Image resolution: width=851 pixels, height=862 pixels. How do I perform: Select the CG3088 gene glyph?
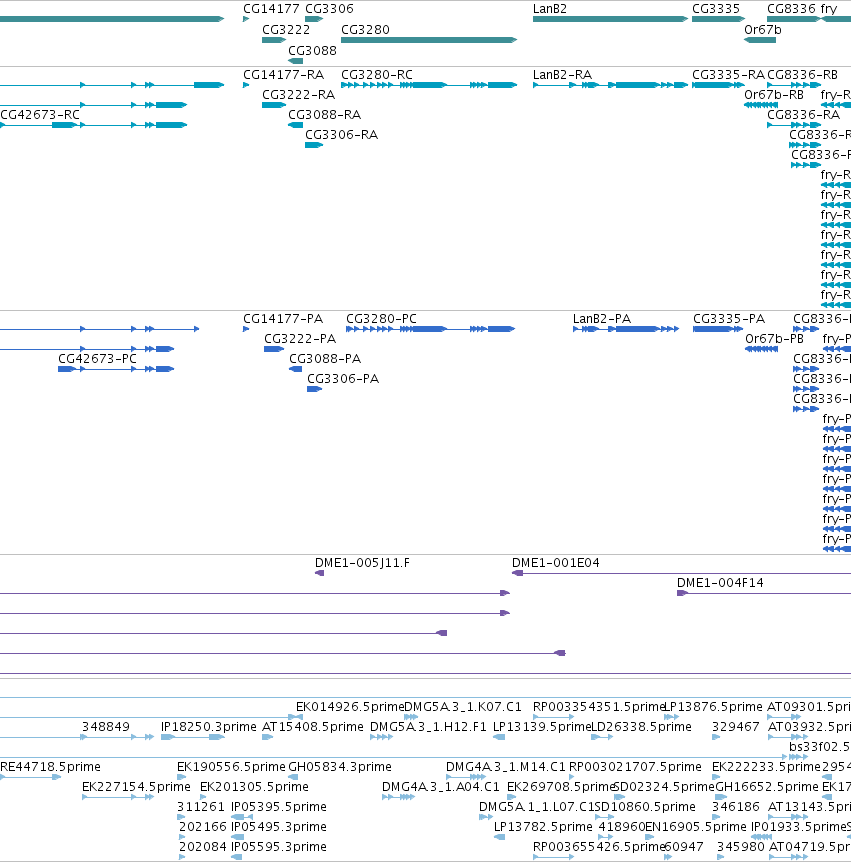coord(295,61)
